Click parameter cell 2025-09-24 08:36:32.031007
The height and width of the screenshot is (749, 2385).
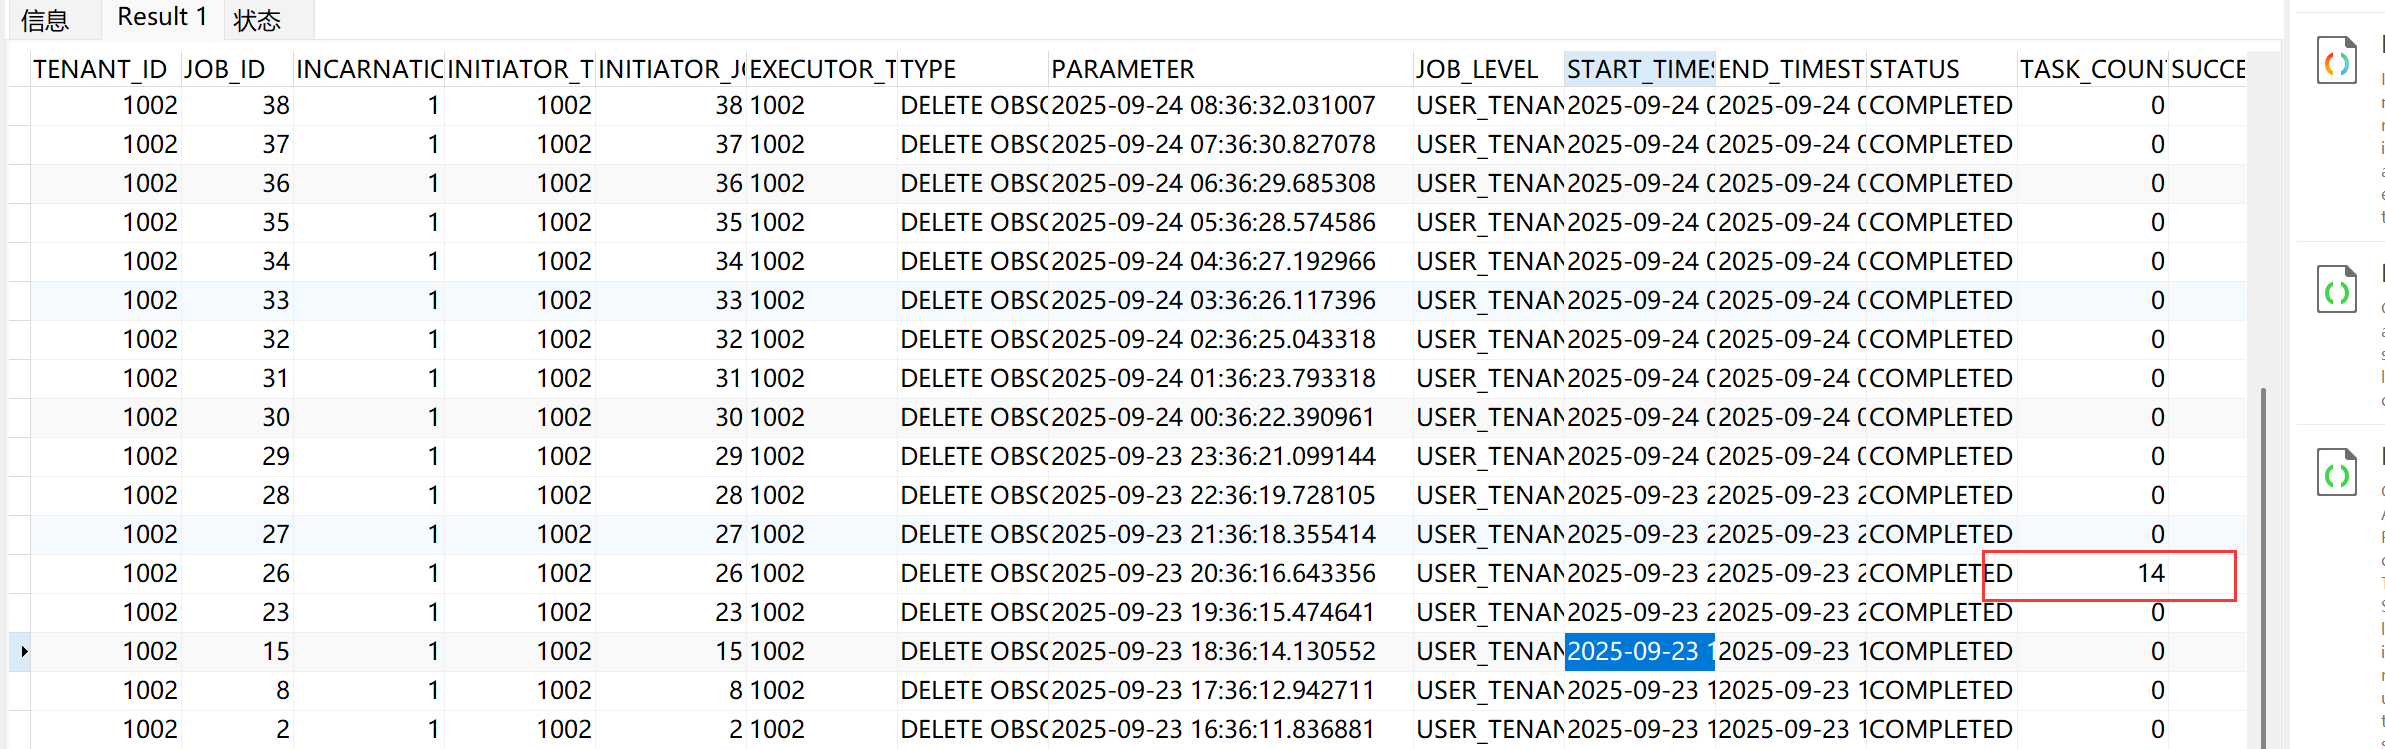click(x=1214, y=105)
